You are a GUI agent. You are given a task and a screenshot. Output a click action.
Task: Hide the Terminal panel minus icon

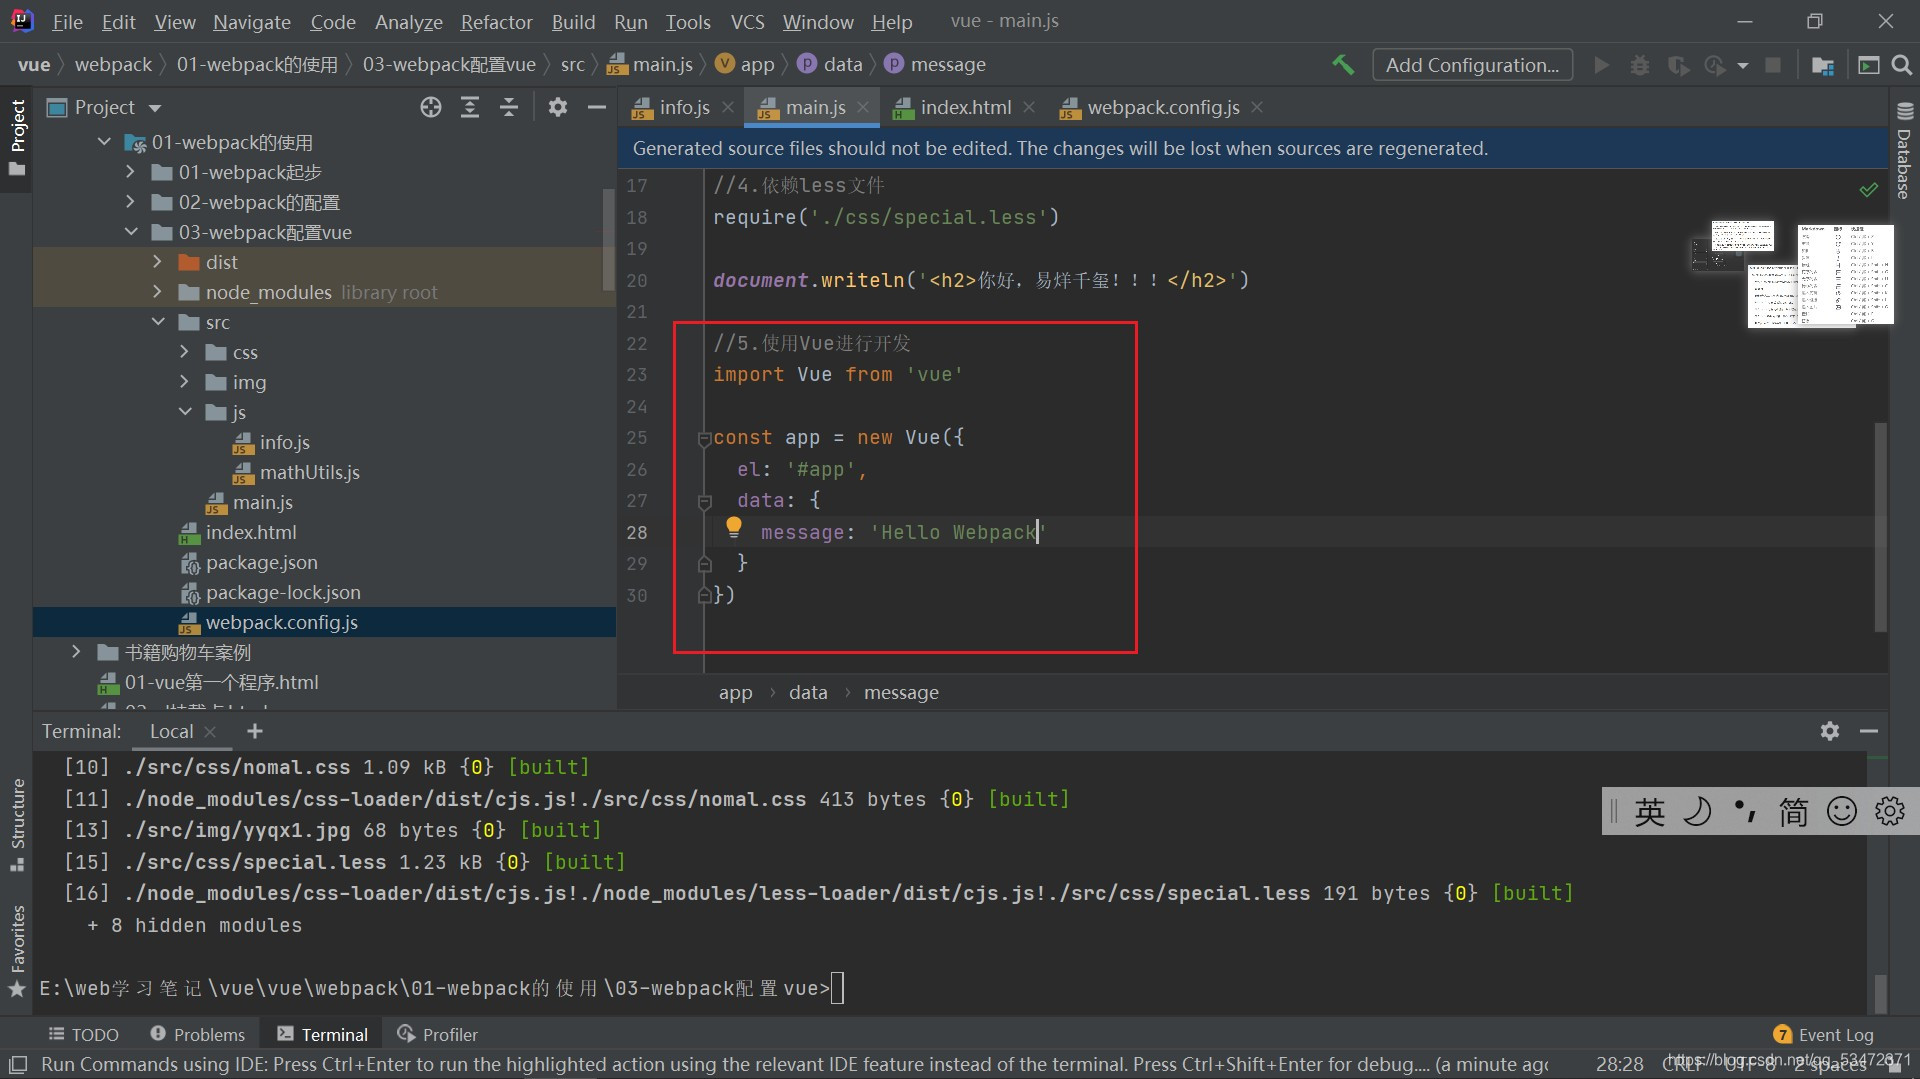1869,731
